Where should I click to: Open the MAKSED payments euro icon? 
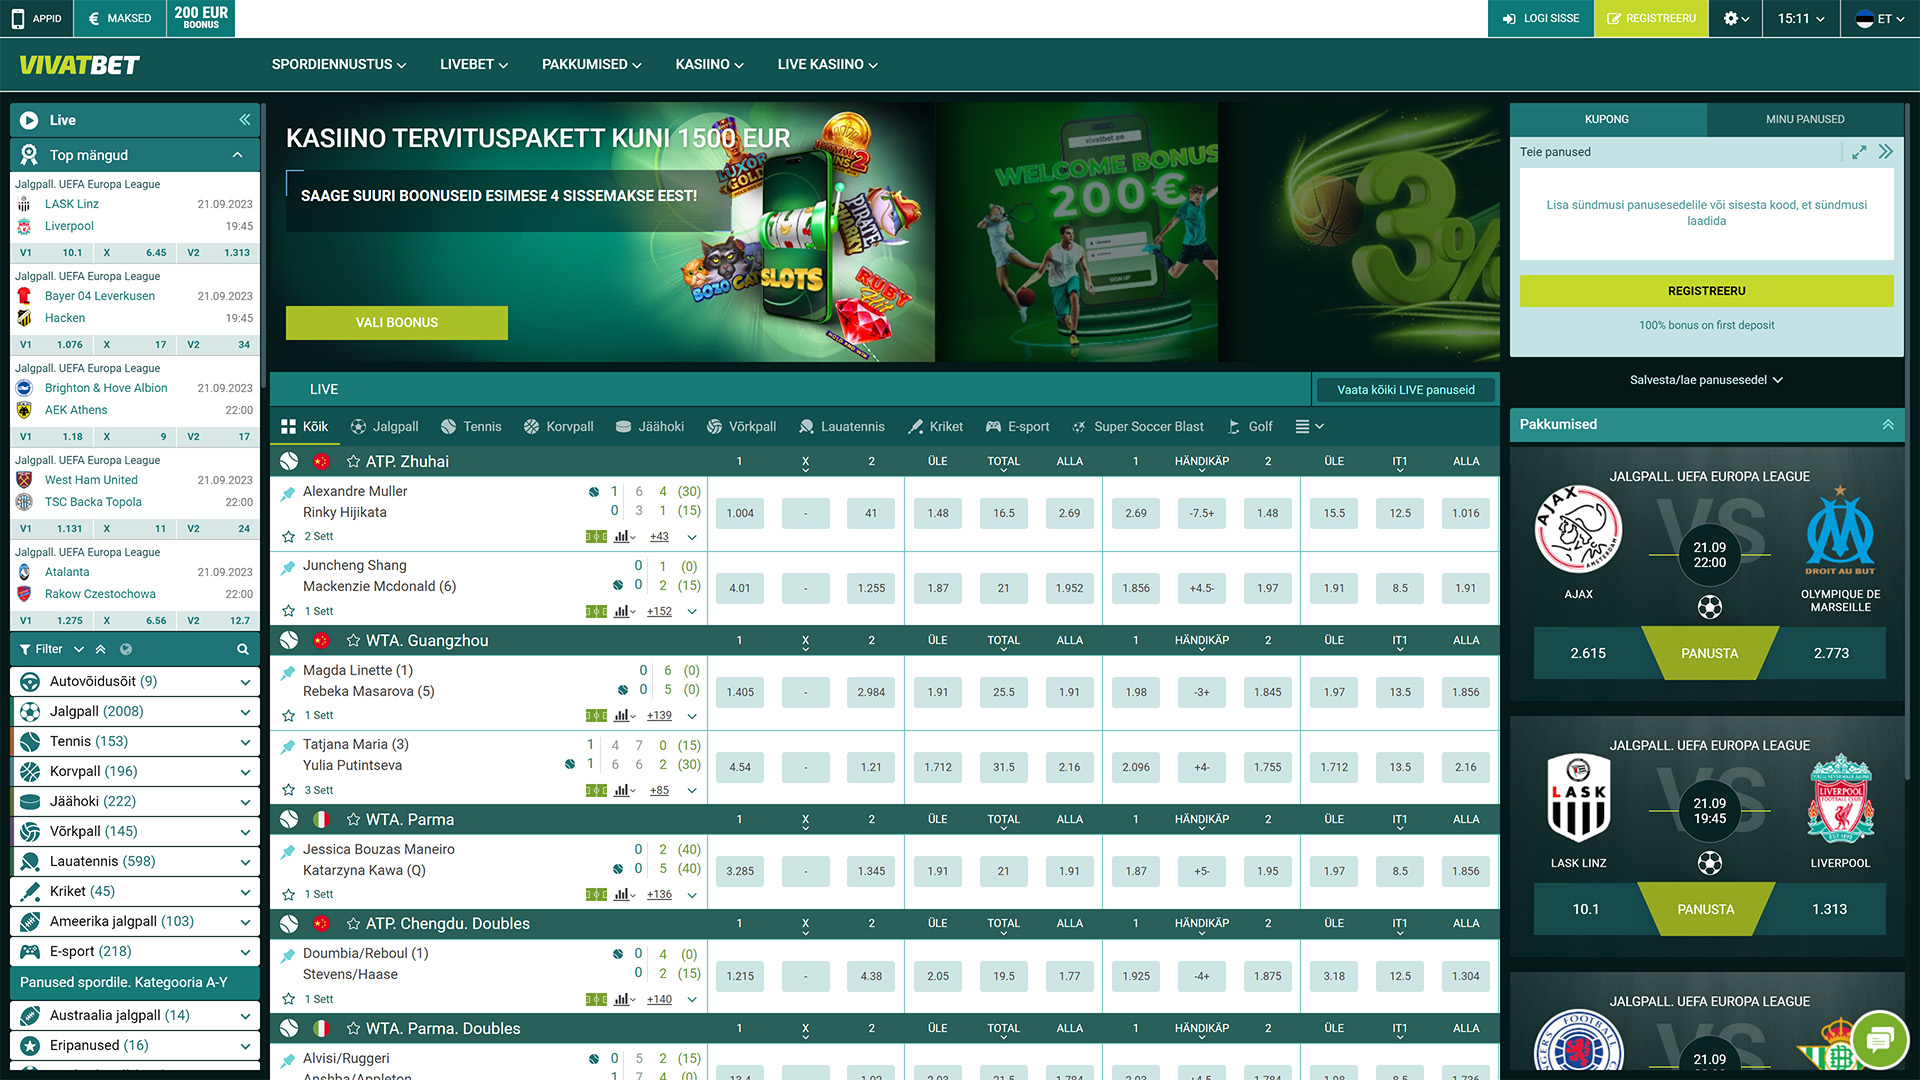[93, 18]
